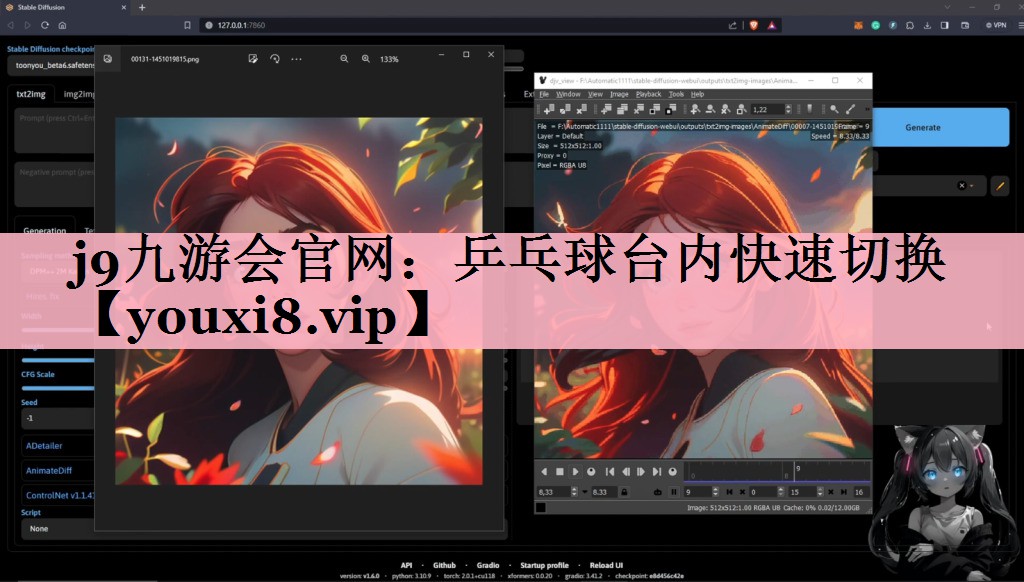
Task: Open the playback speed dropdown arrow
Action: [x=584, y=492]
